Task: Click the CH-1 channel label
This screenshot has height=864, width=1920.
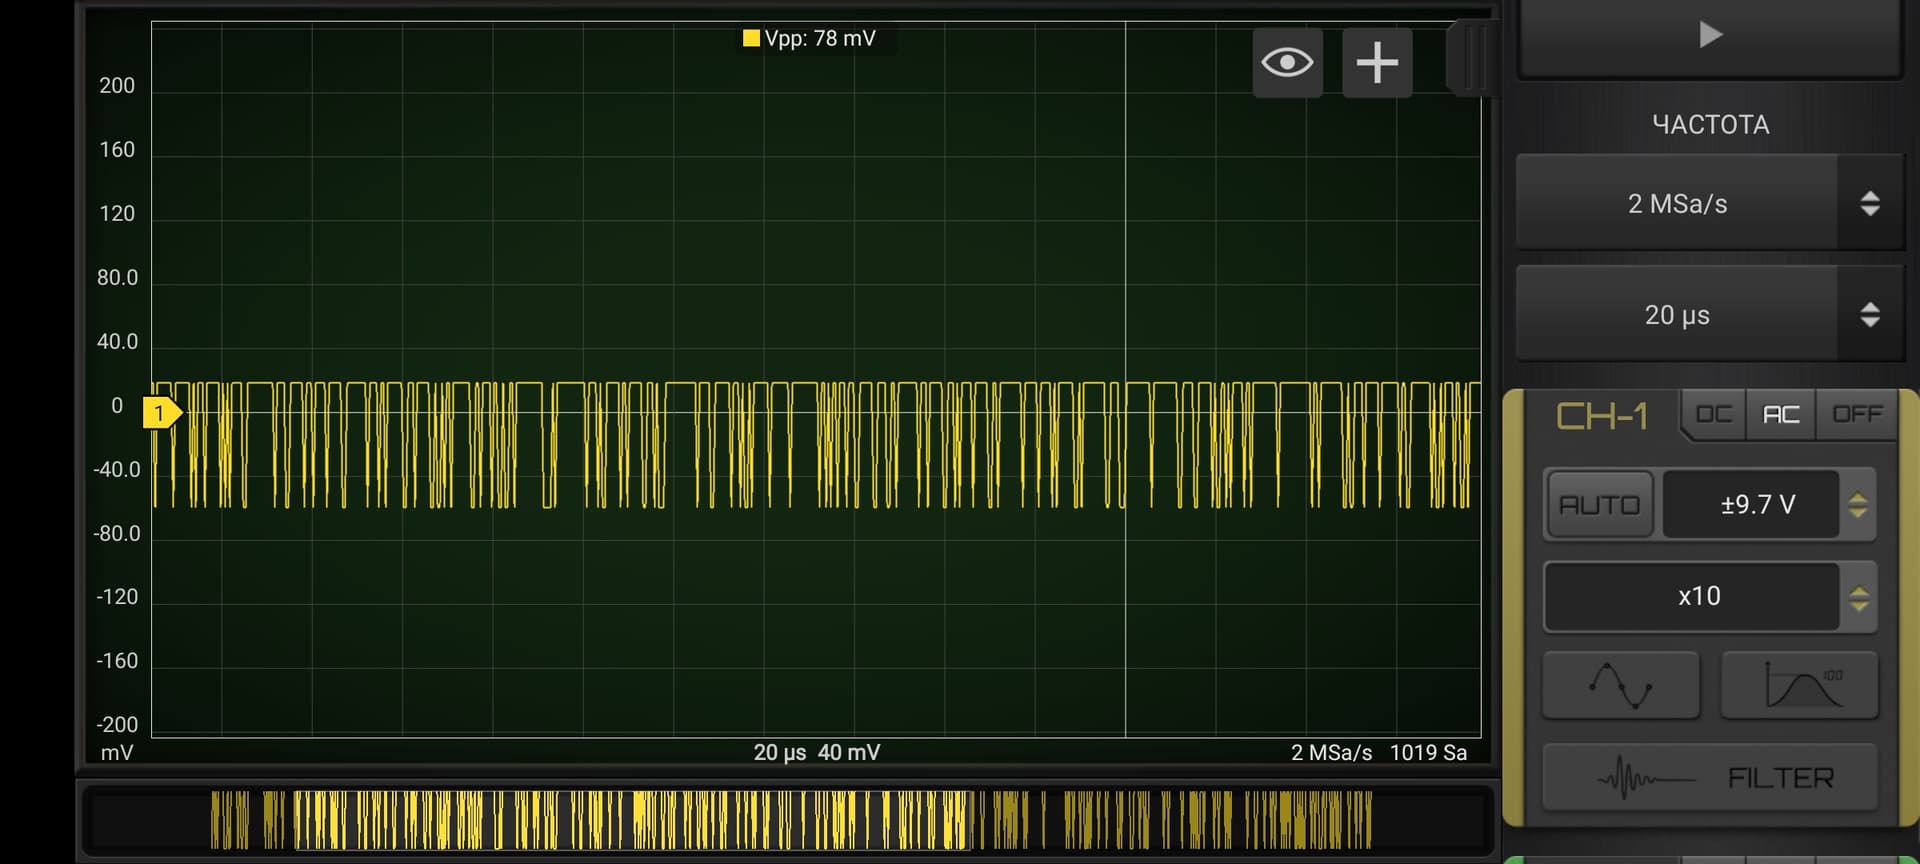Action: click(1601, 416)
